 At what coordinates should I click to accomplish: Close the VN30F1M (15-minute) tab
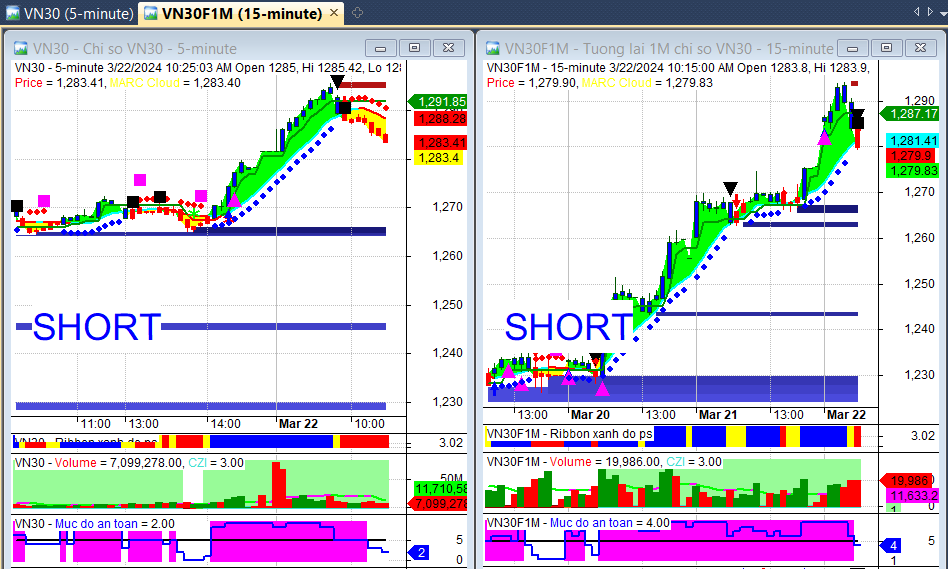click(x=334, y=13)
